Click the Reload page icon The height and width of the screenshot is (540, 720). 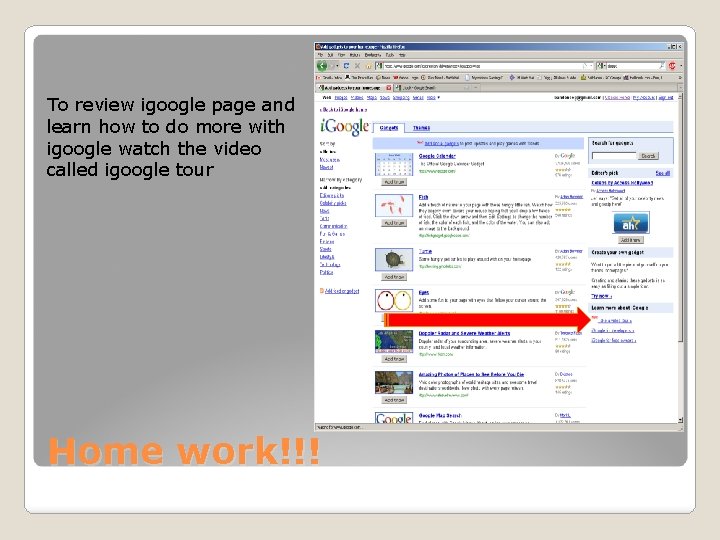[346, 66]
